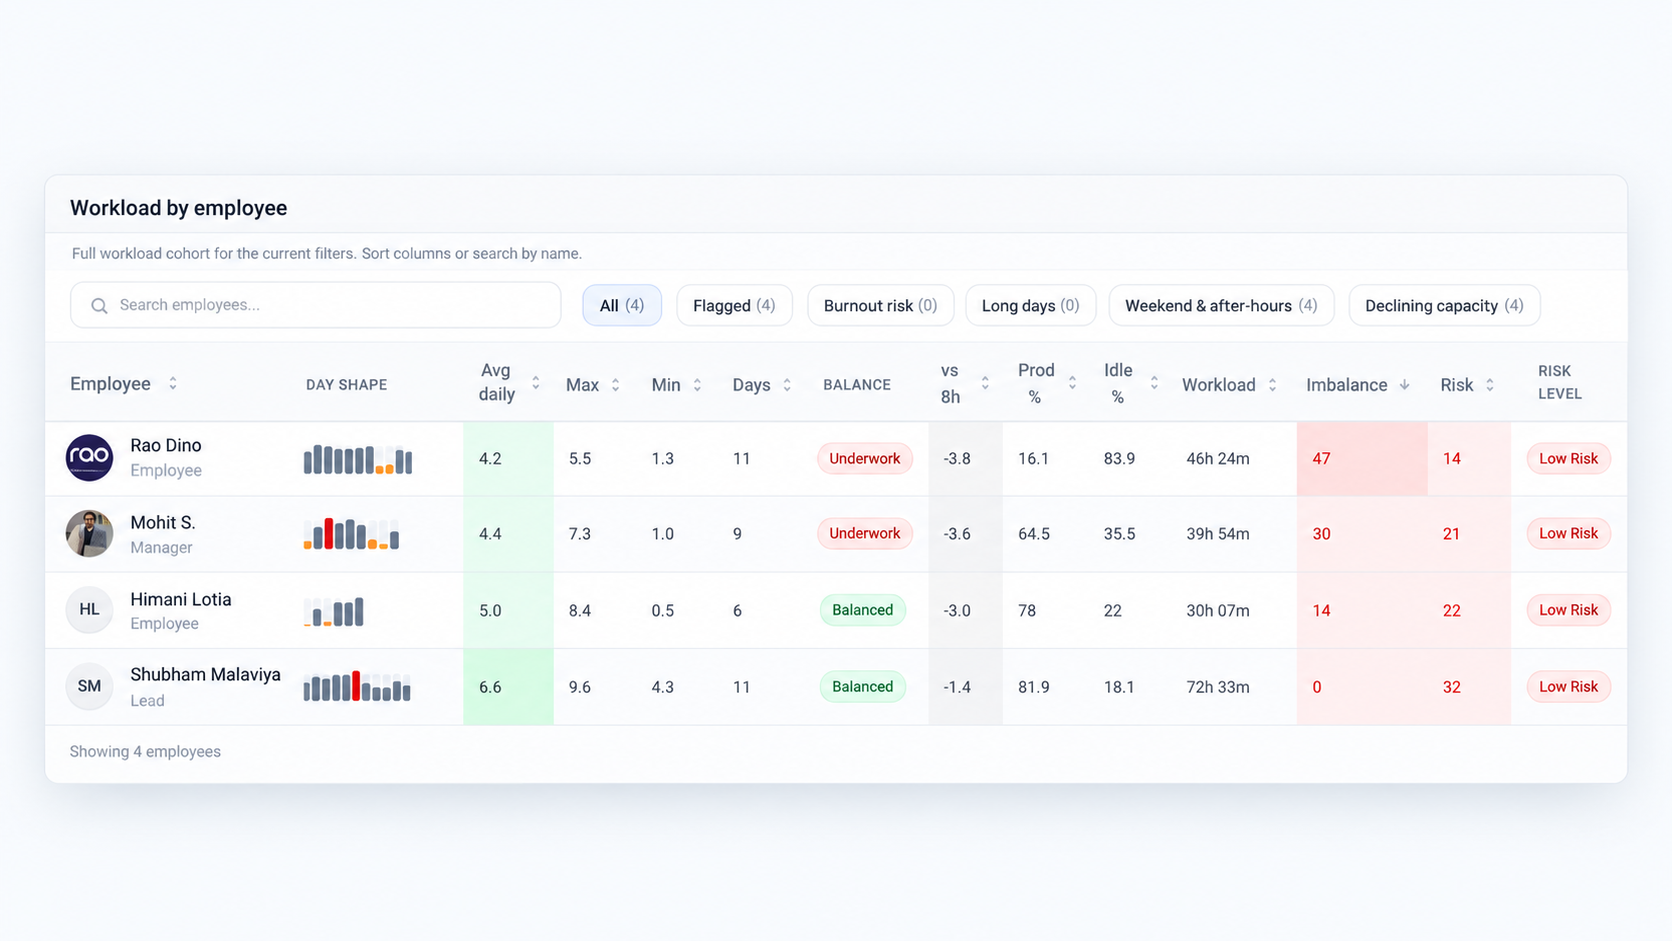Click Shubham Malaviya's Balanced badge
Screen dimensions: 1672x941
point(863,687)
